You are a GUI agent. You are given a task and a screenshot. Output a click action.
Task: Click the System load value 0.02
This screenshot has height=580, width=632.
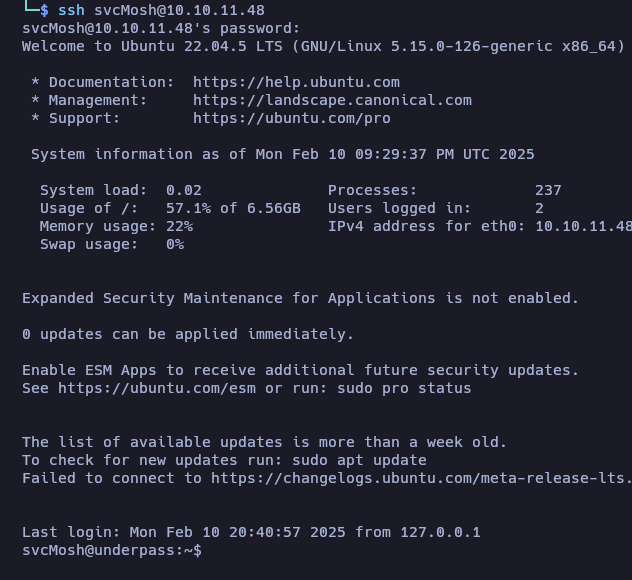[x=184, y=190]
